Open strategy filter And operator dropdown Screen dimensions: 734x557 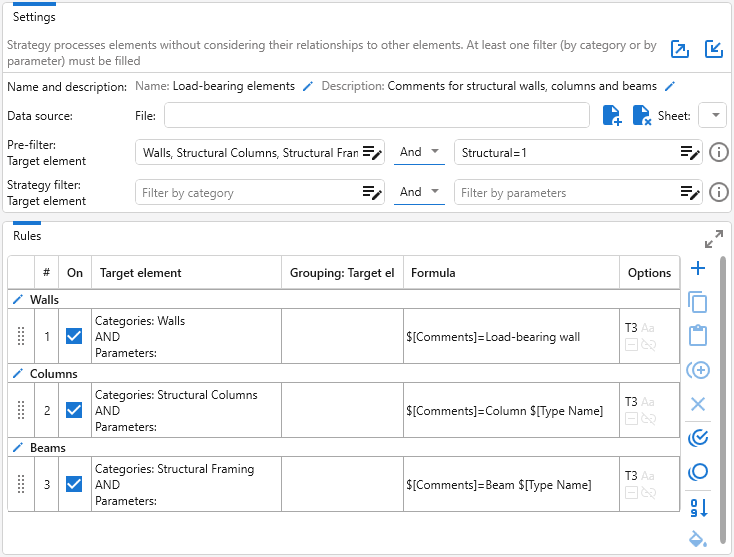(419, 192)
